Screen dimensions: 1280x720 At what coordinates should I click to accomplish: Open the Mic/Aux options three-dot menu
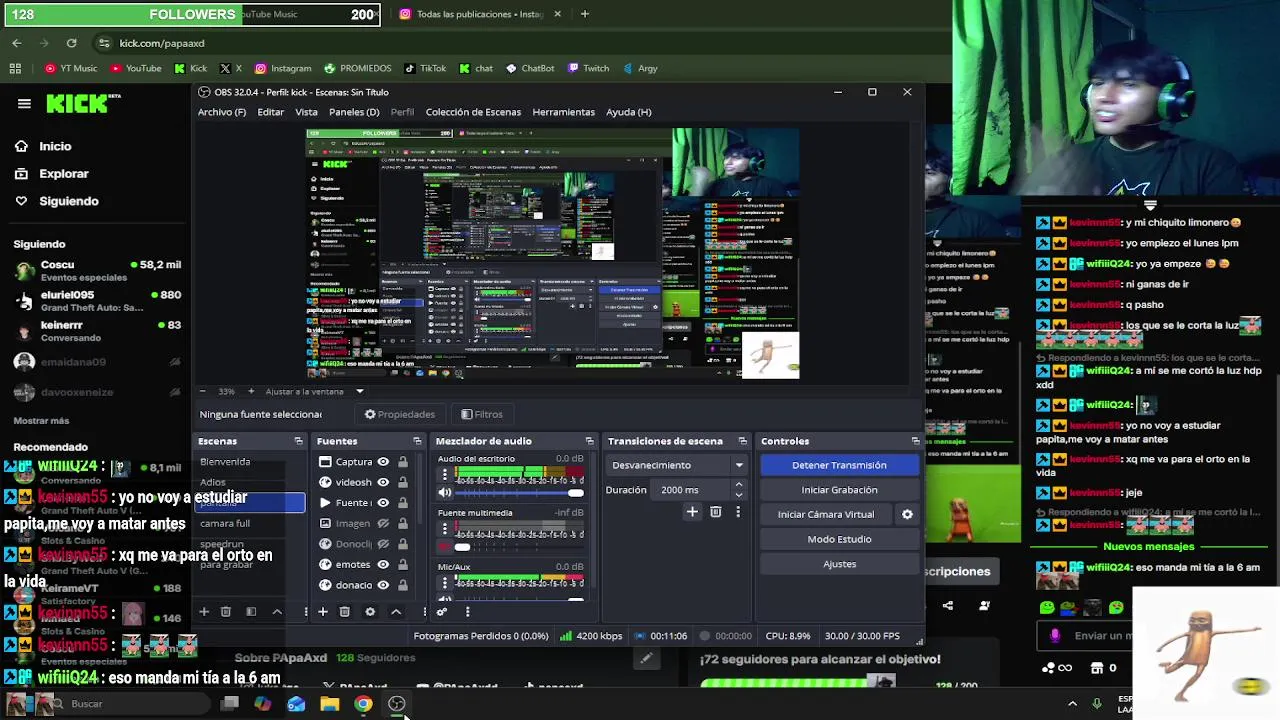point(445,582)
